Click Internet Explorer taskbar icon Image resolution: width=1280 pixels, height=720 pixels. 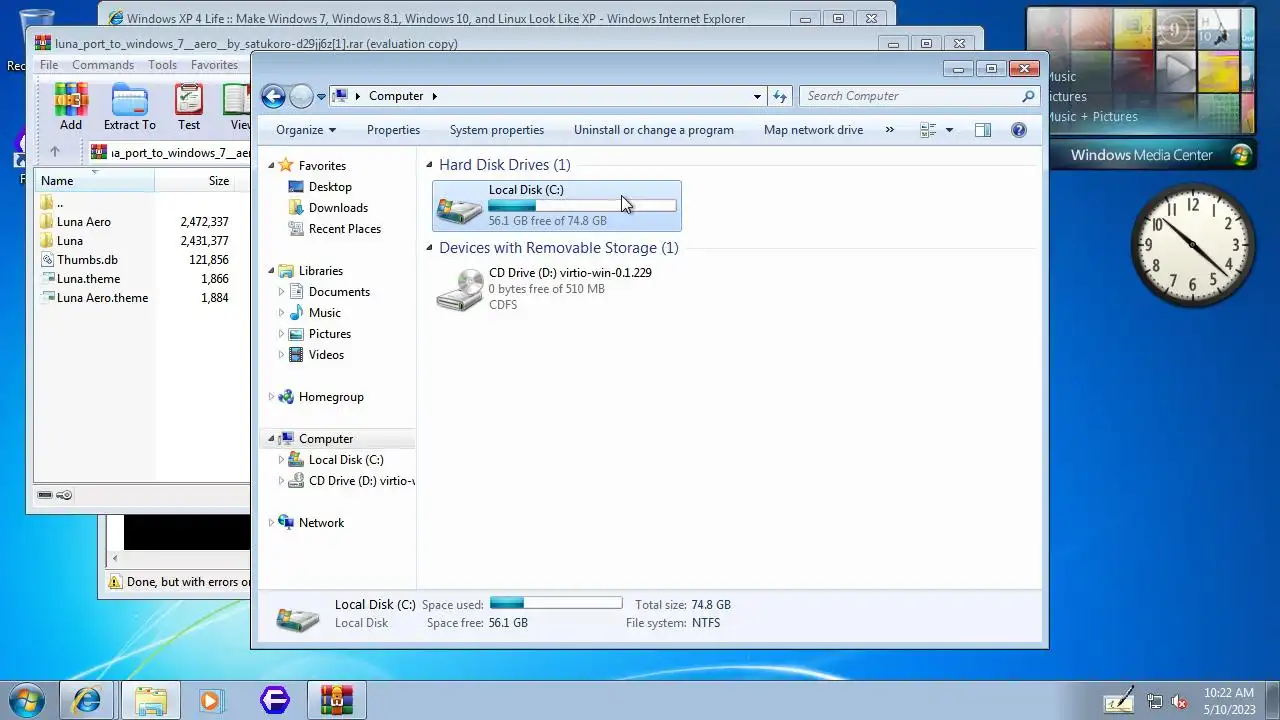[87, 700]
